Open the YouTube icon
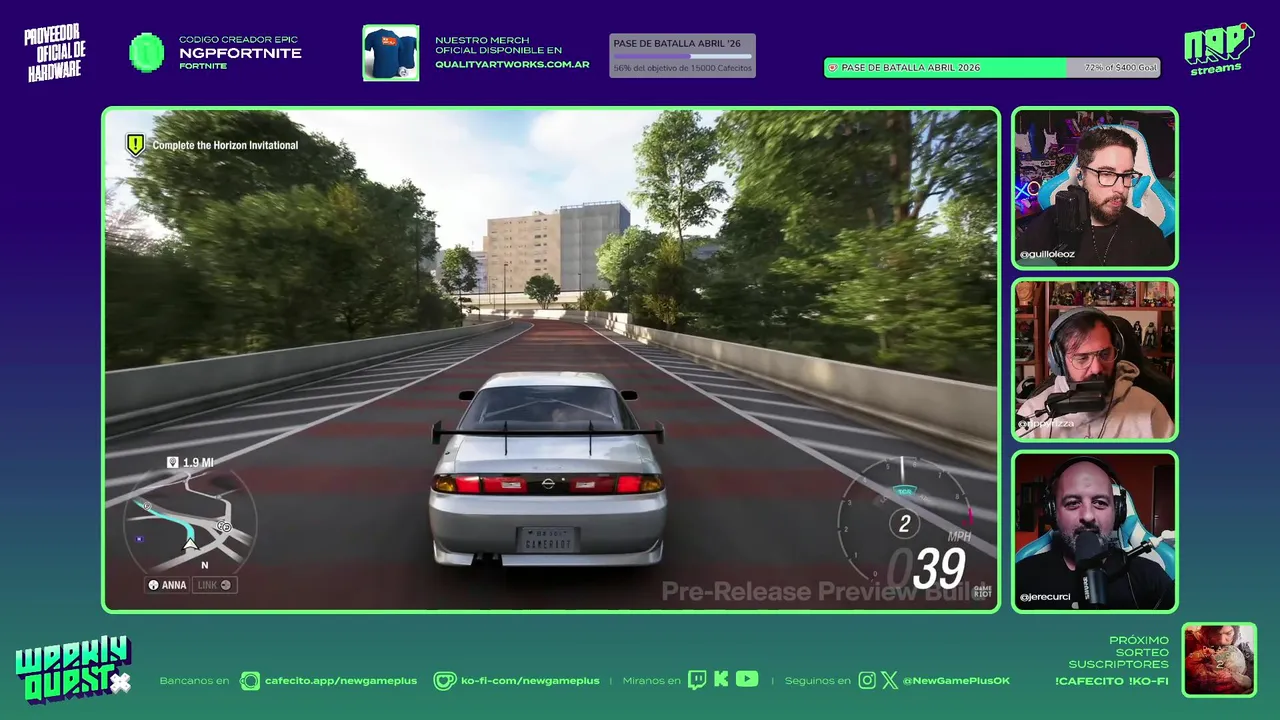Screen dimensions: 1280x720 (747, 679)
